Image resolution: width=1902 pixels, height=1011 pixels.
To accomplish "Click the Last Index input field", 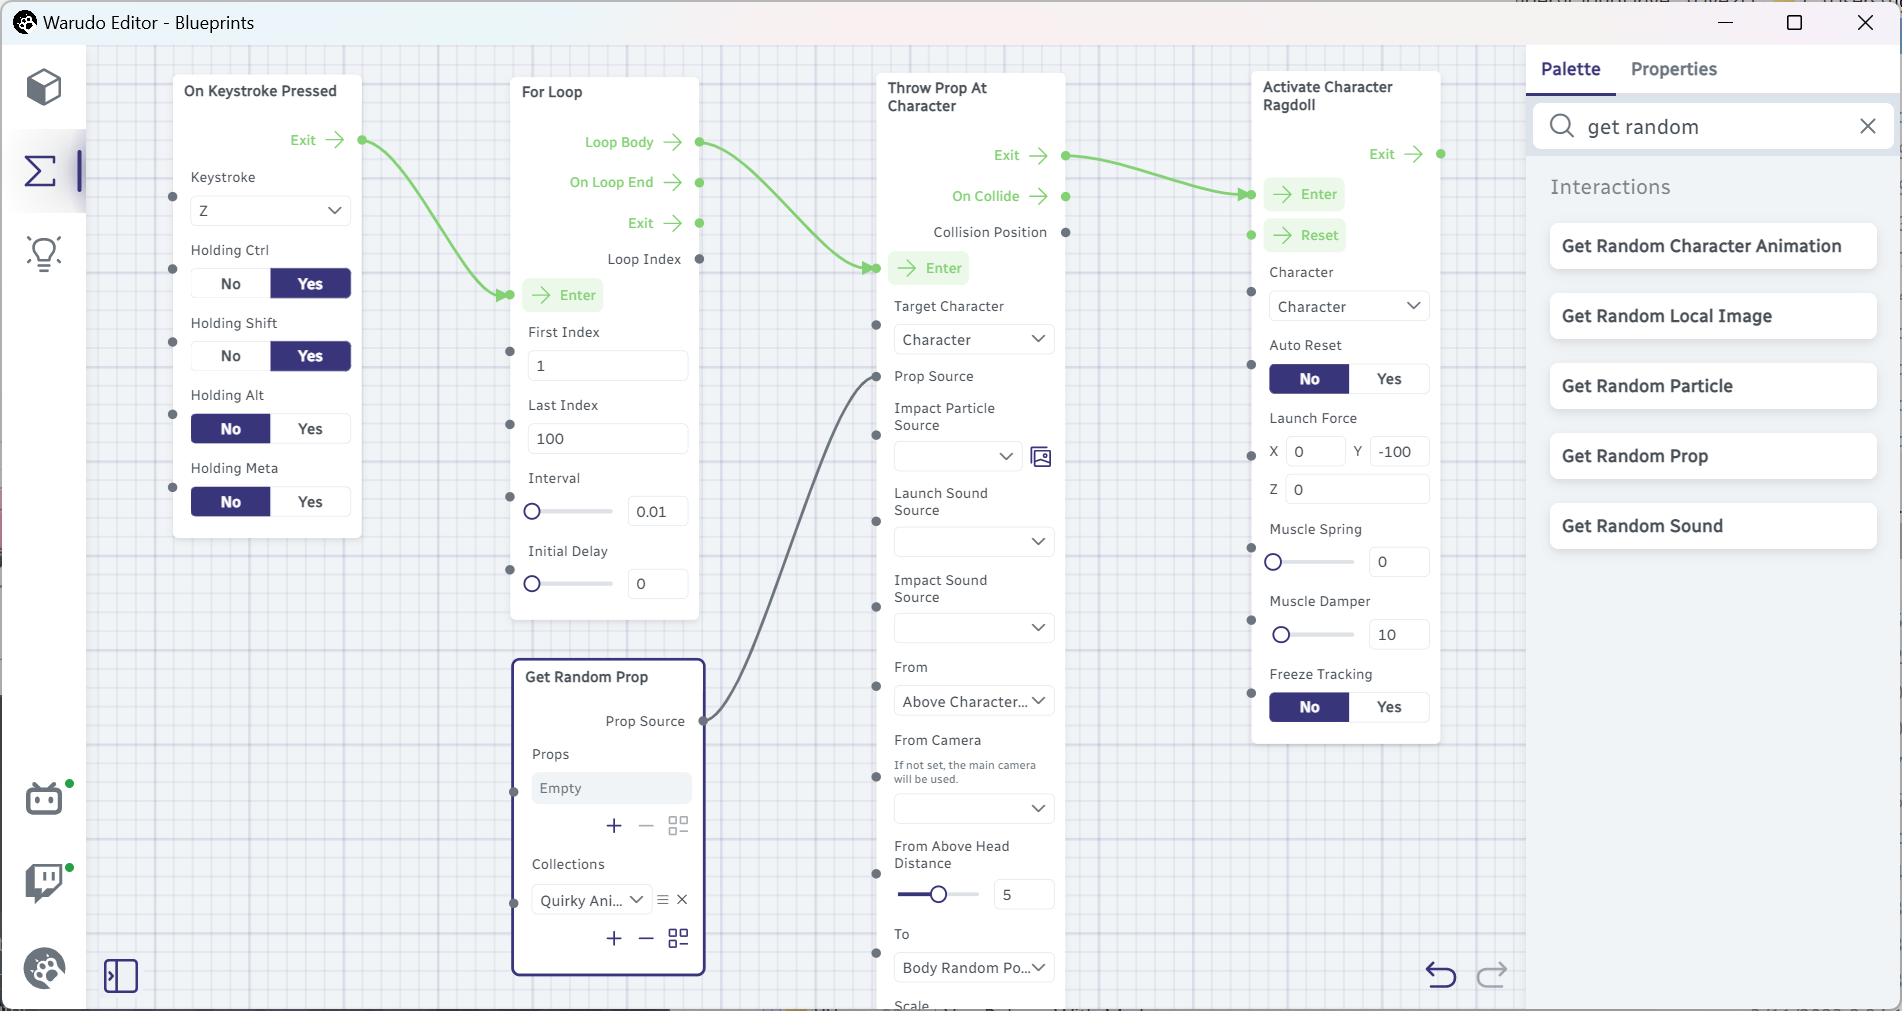I will point(608,439).
